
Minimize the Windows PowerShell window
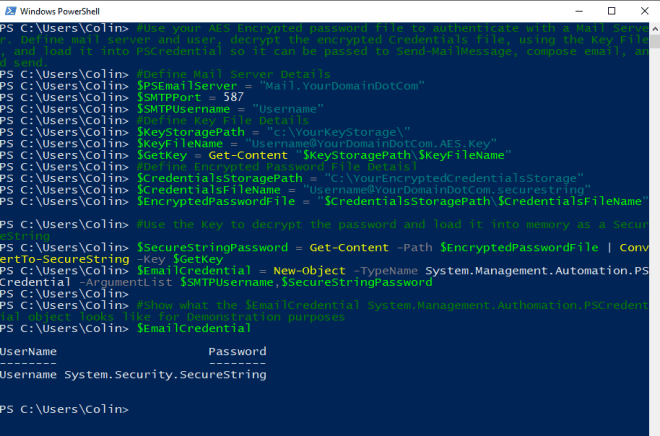click(579, 11)
